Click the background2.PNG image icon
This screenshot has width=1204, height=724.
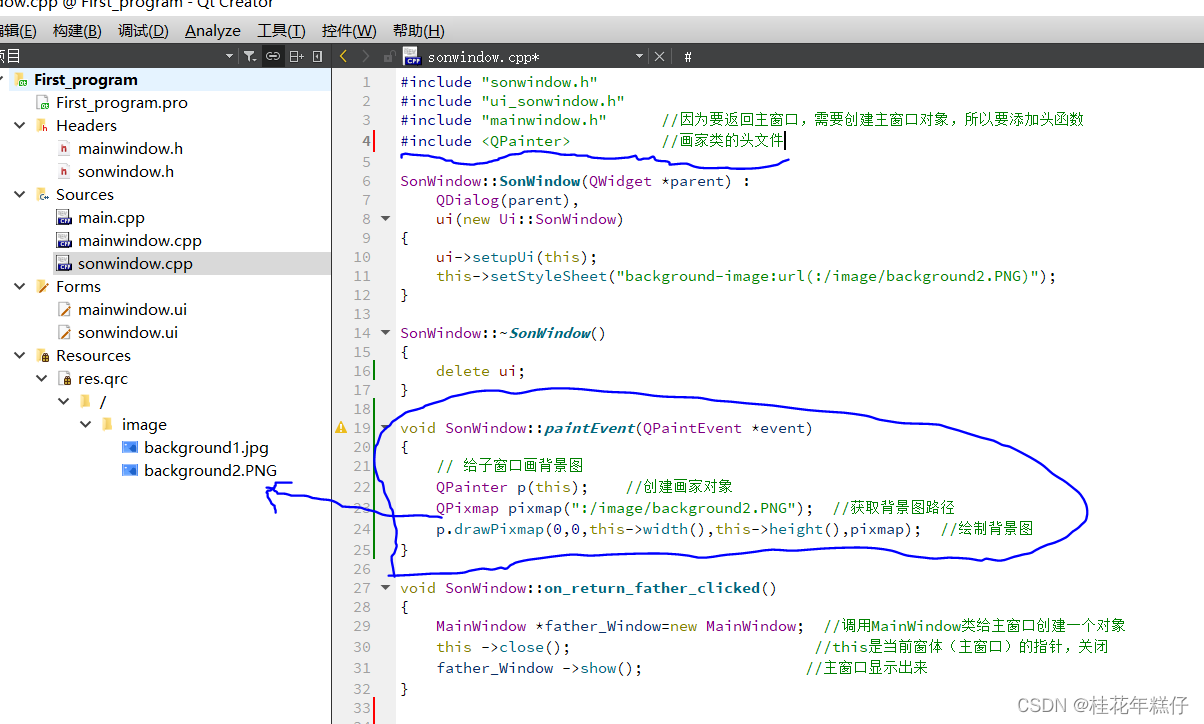(x=129, y=471)
